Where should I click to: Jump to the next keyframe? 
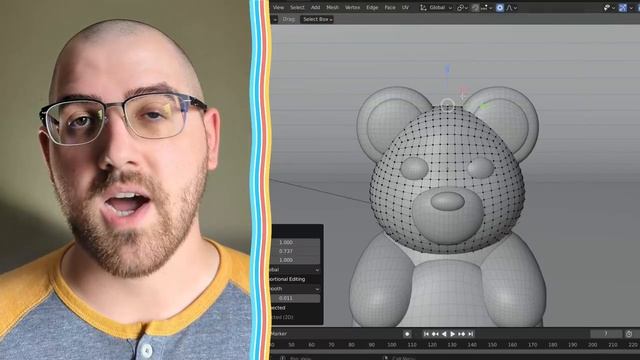(x=462, y=334)
